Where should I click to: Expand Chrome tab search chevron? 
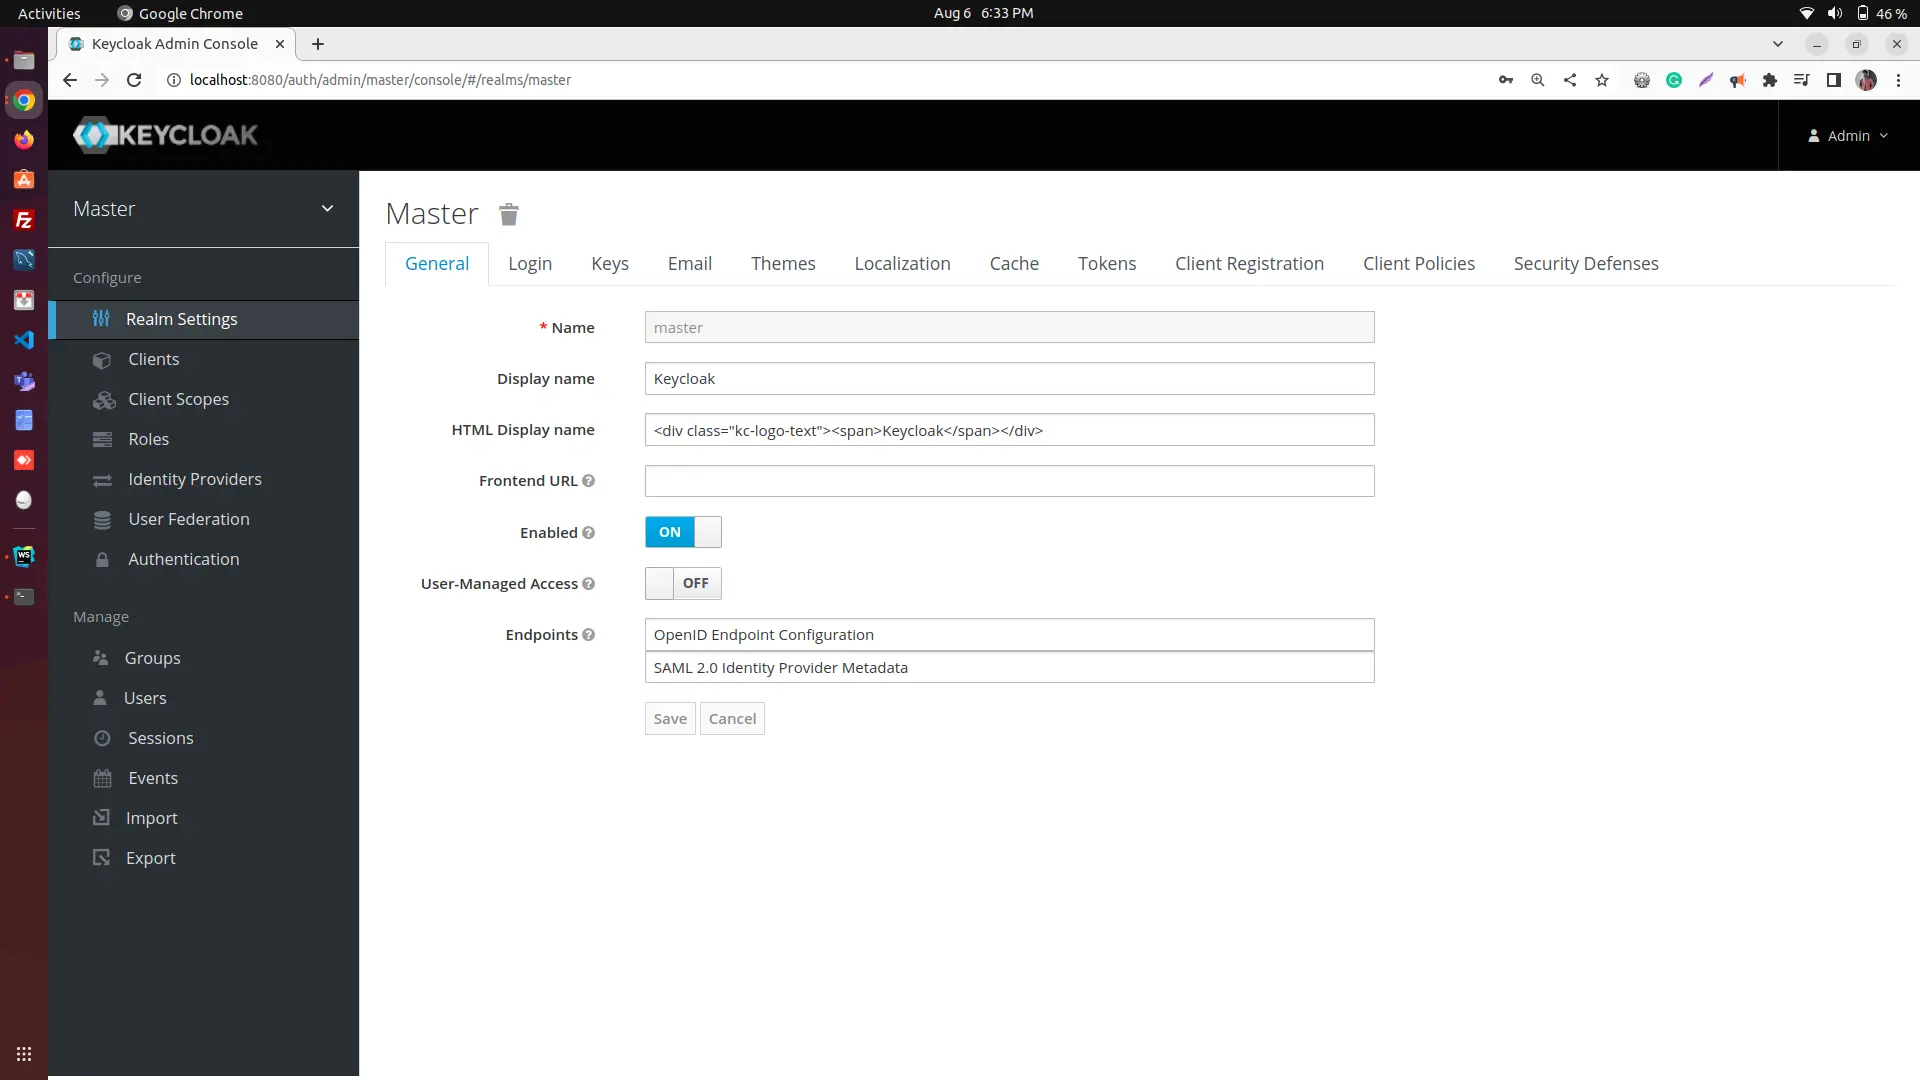1778,44
